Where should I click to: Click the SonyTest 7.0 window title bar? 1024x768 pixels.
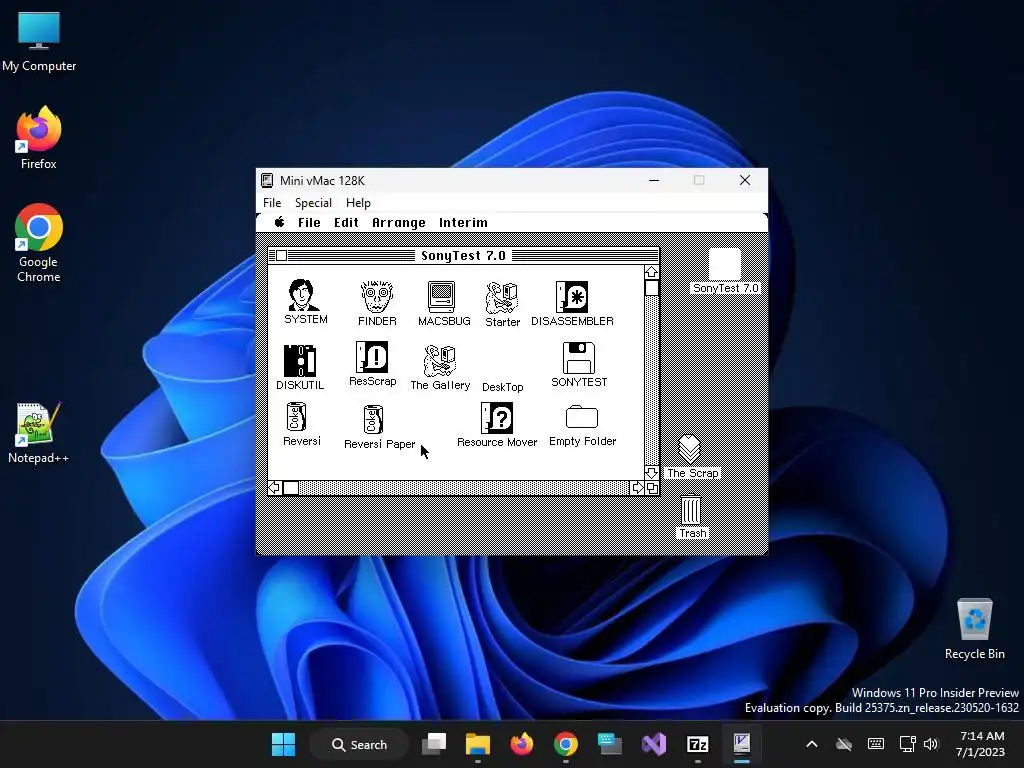click(x=463, y=255)
